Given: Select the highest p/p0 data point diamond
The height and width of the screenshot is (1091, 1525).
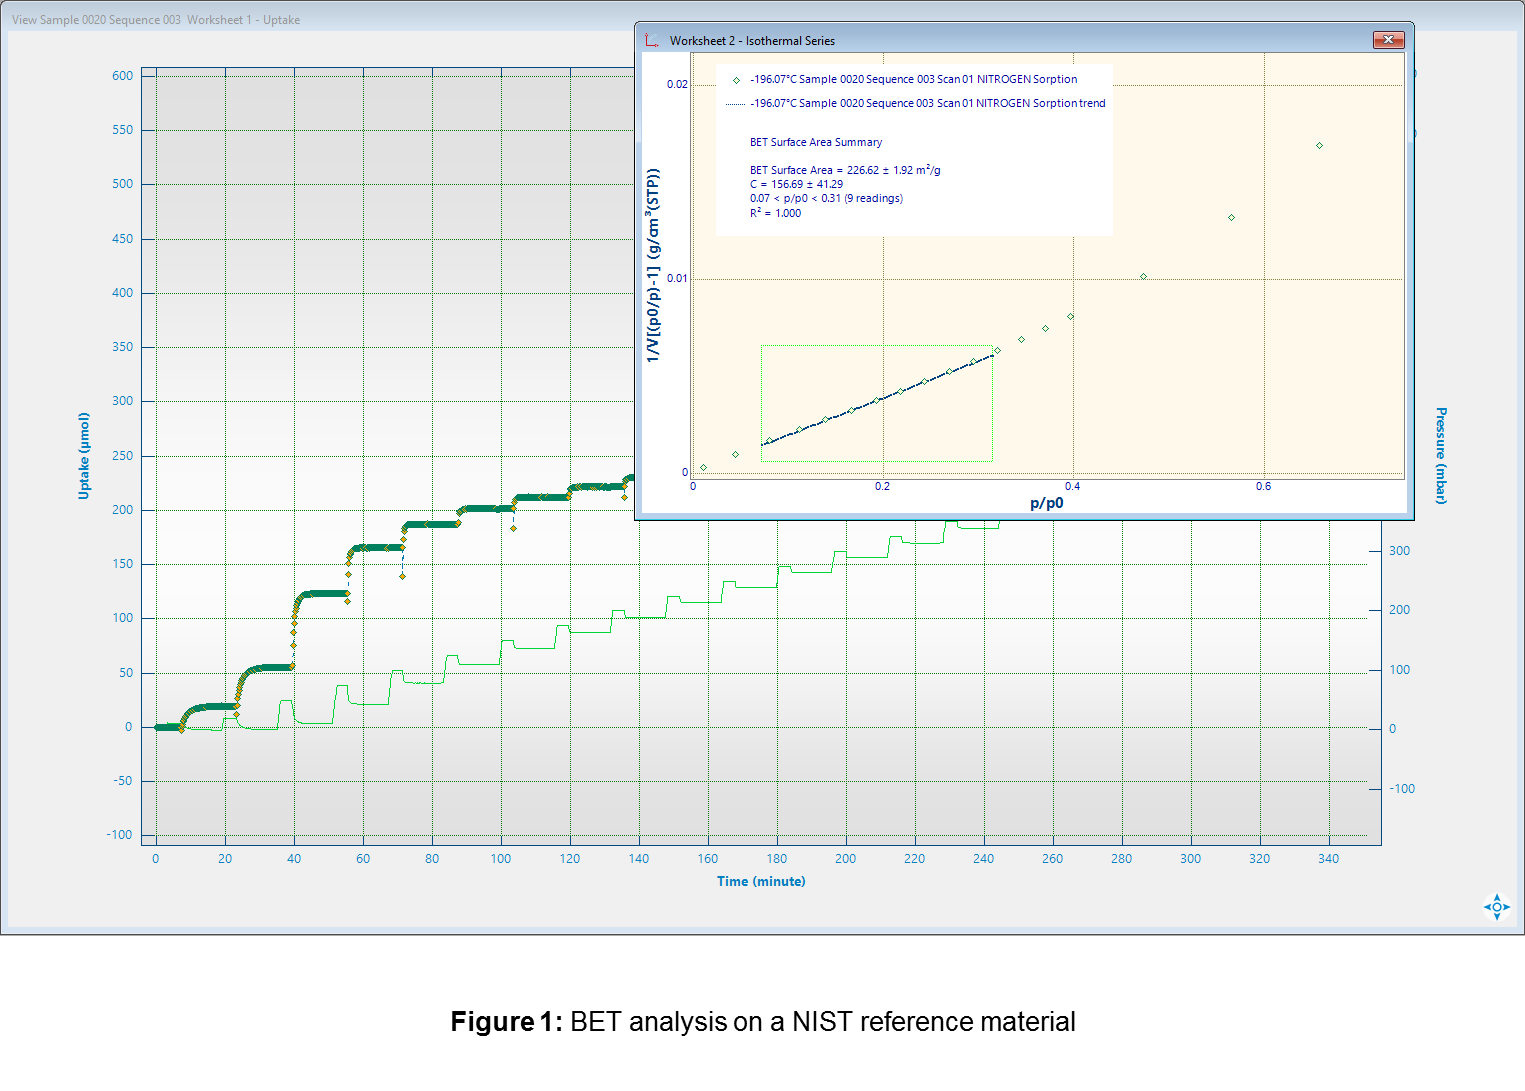Looking at the screenshot, I should click(x=1319, y=146).
